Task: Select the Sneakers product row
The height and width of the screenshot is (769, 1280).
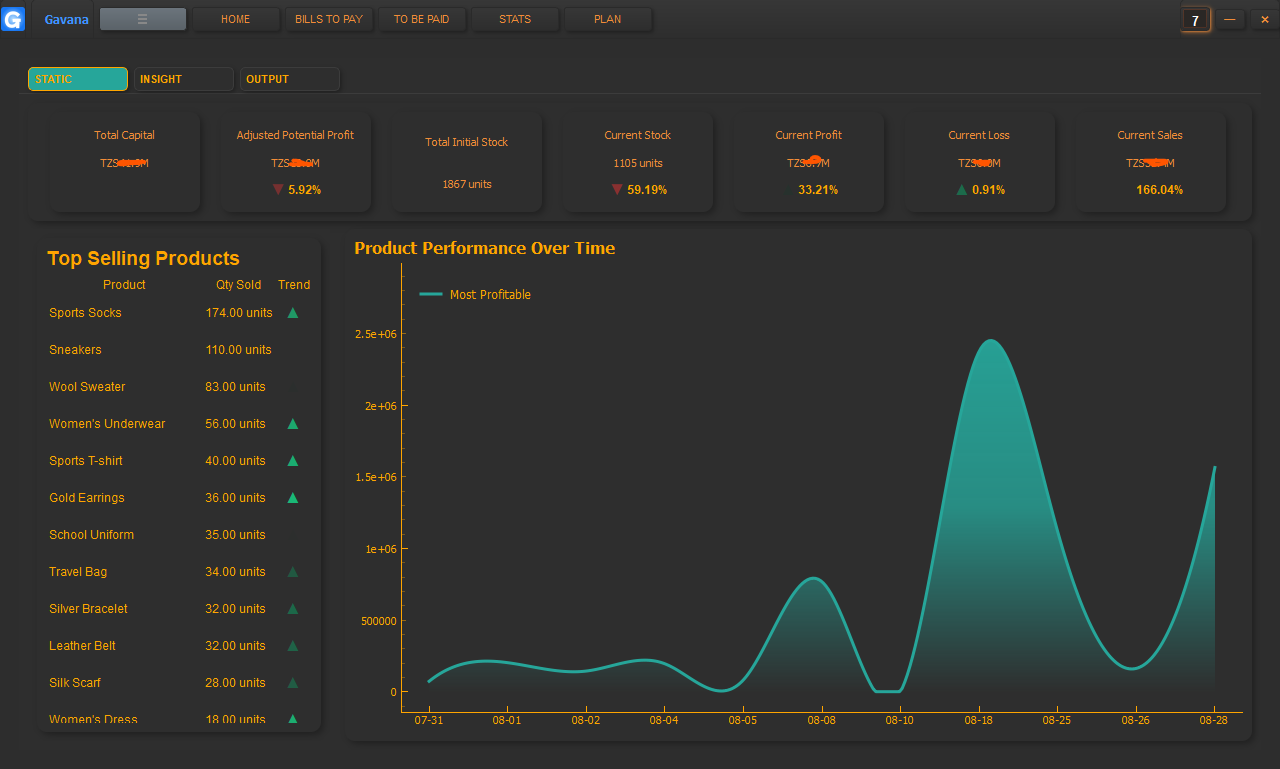Action: 180,350
